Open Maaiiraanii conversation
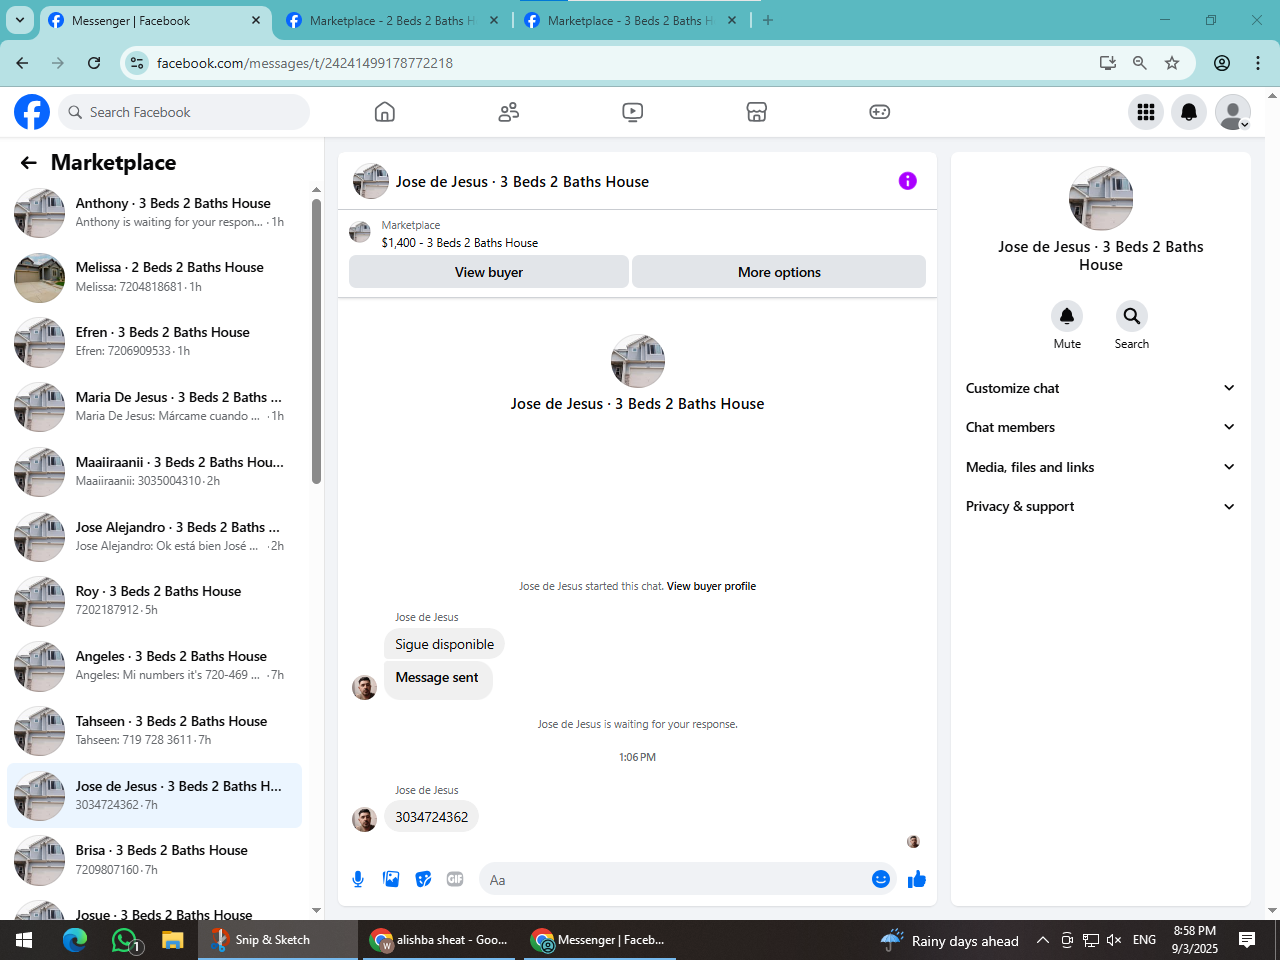This screenshot has width=1280, height=960. [x=155, y=472]
